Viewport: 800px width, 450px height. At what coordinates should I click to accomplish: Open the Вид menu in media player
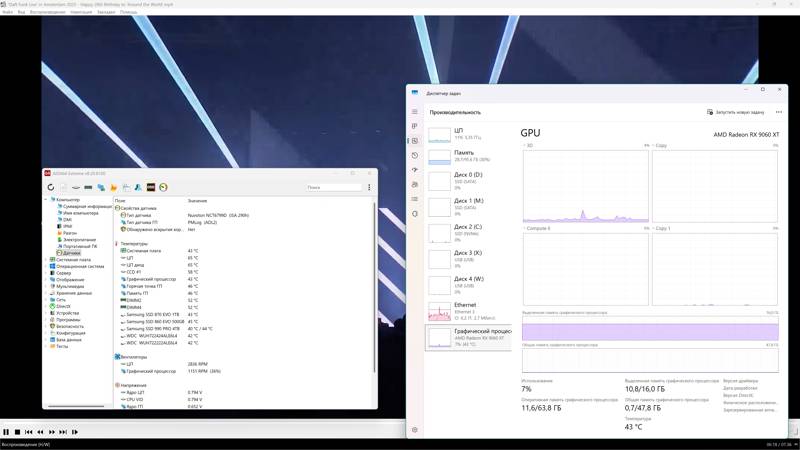21,12
